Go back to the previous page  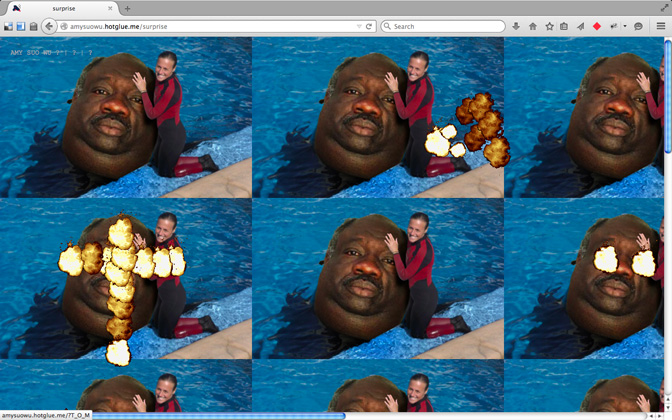point(49,26)
